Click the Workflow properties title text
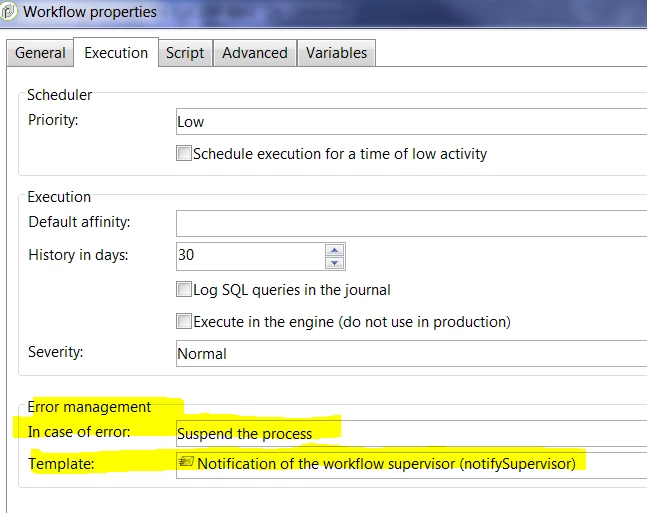 [x=90, y=12]
